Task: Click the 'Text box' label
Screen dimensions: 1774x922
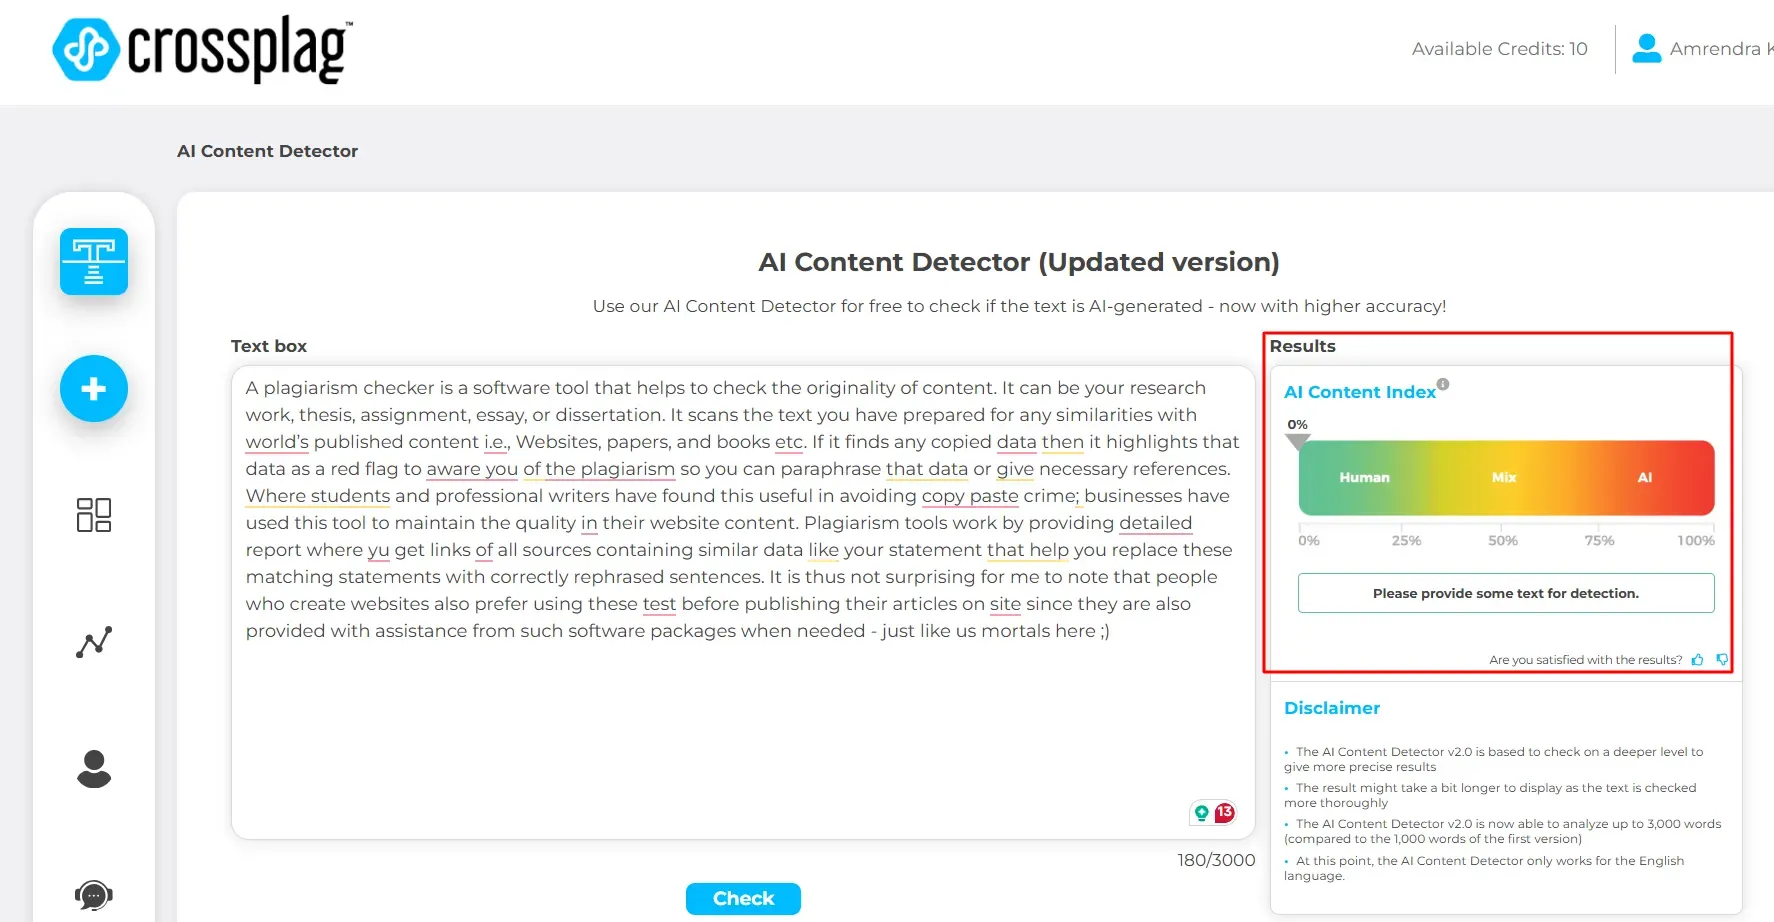Action: point(269,346)
